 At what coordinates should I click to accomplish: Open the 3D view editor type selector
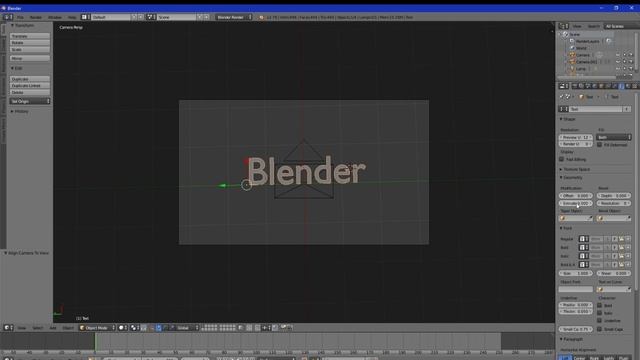pyautogui.click(x=8, y=327)
